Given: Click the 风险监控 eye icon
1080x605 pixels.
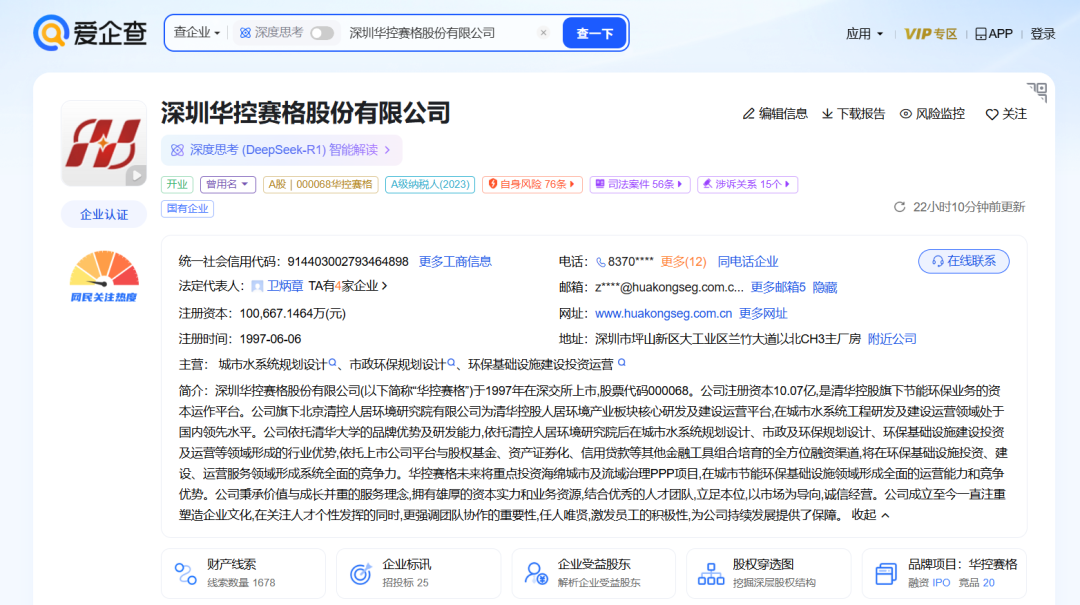Looking at the screenshot, I should (x=906, y=114).
